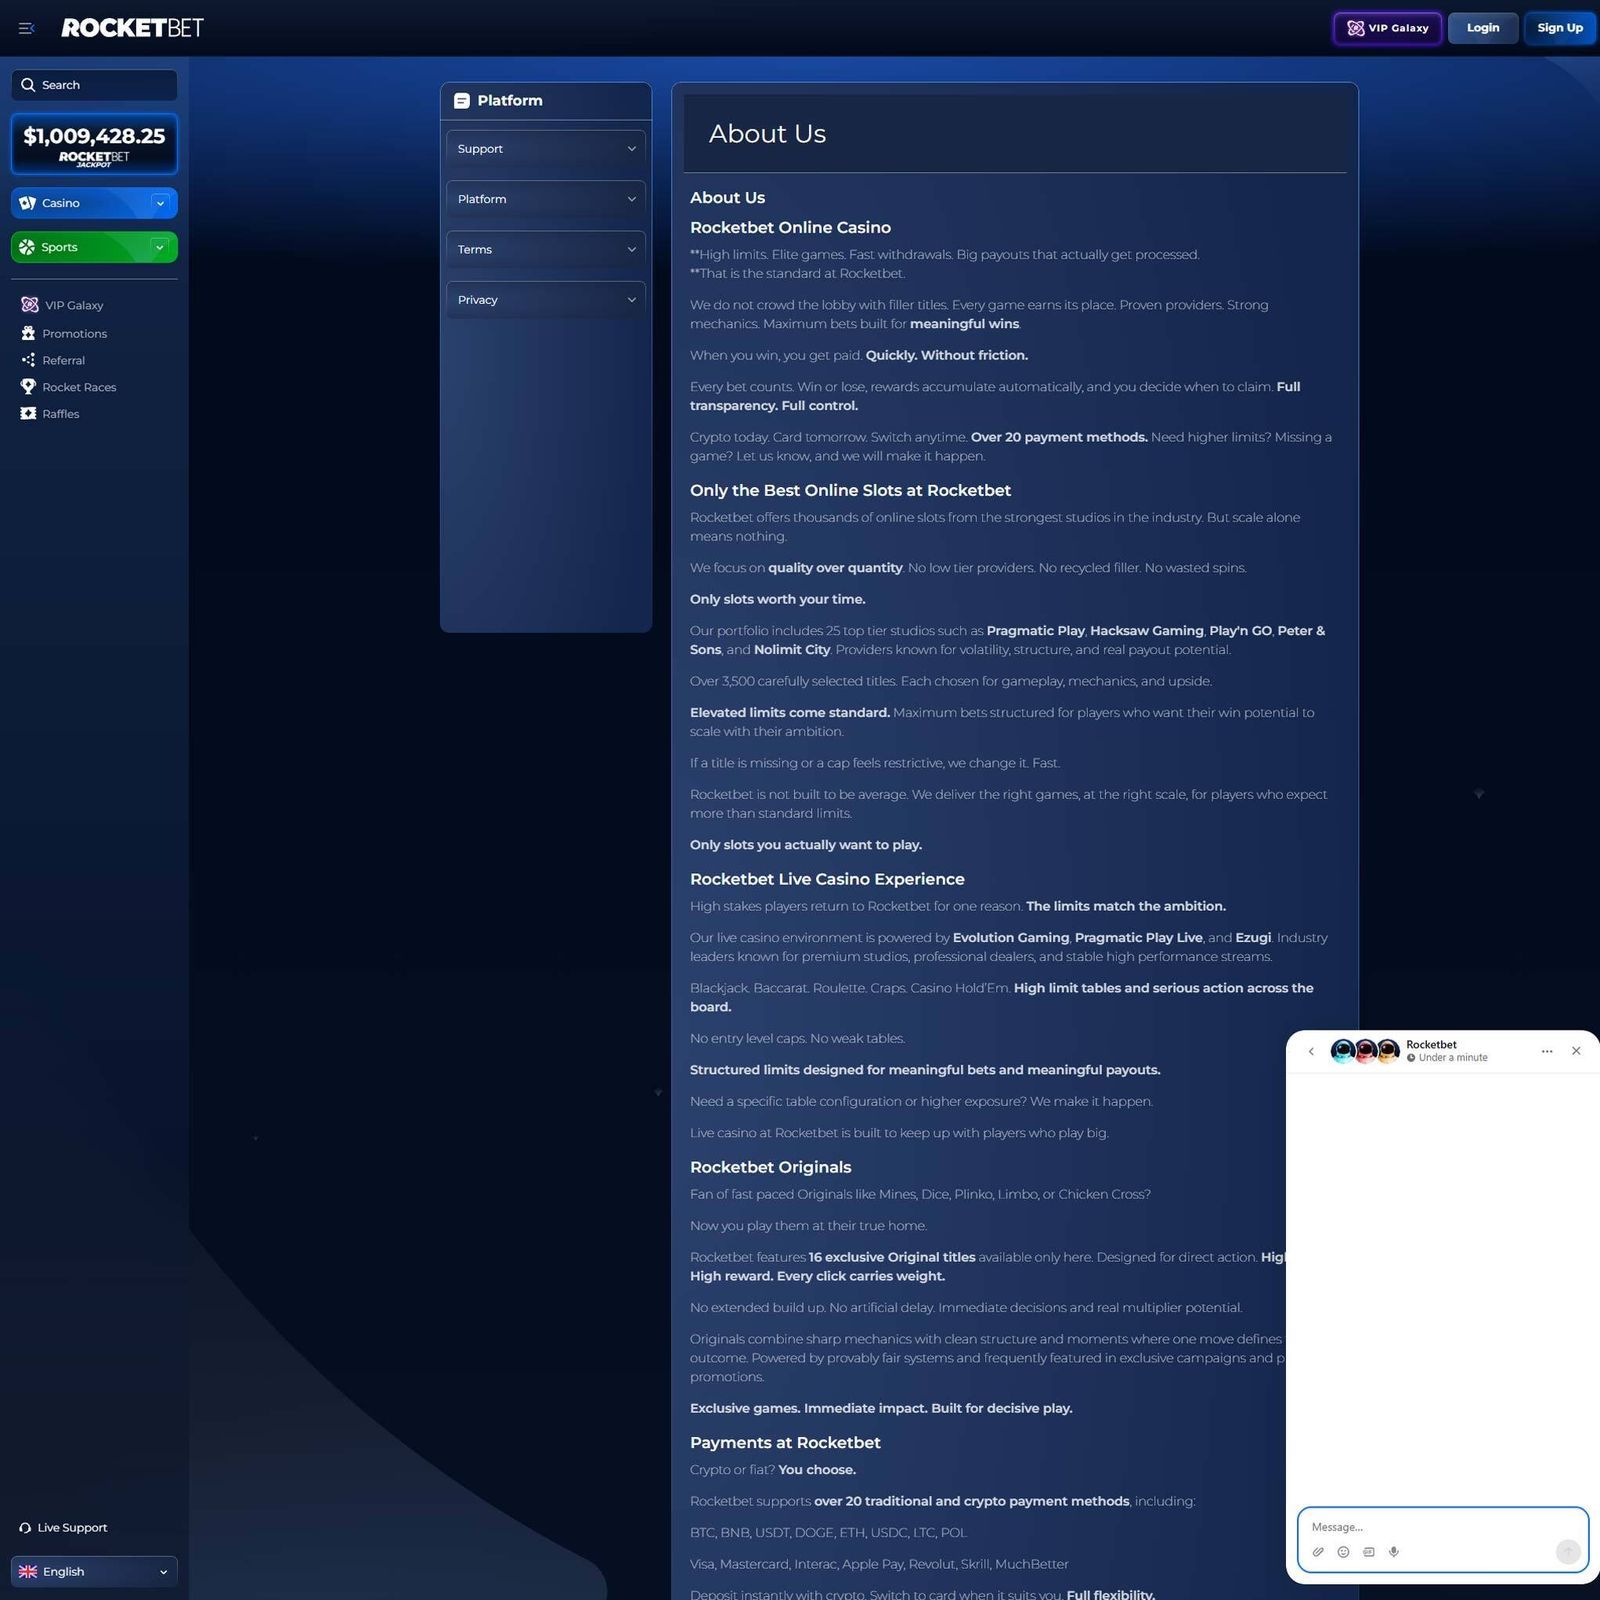Image resolution: width=1600 pixels, height=1600 pixels.
Task: Click the Rocket Races trophy icon
Action: (28, 387)
